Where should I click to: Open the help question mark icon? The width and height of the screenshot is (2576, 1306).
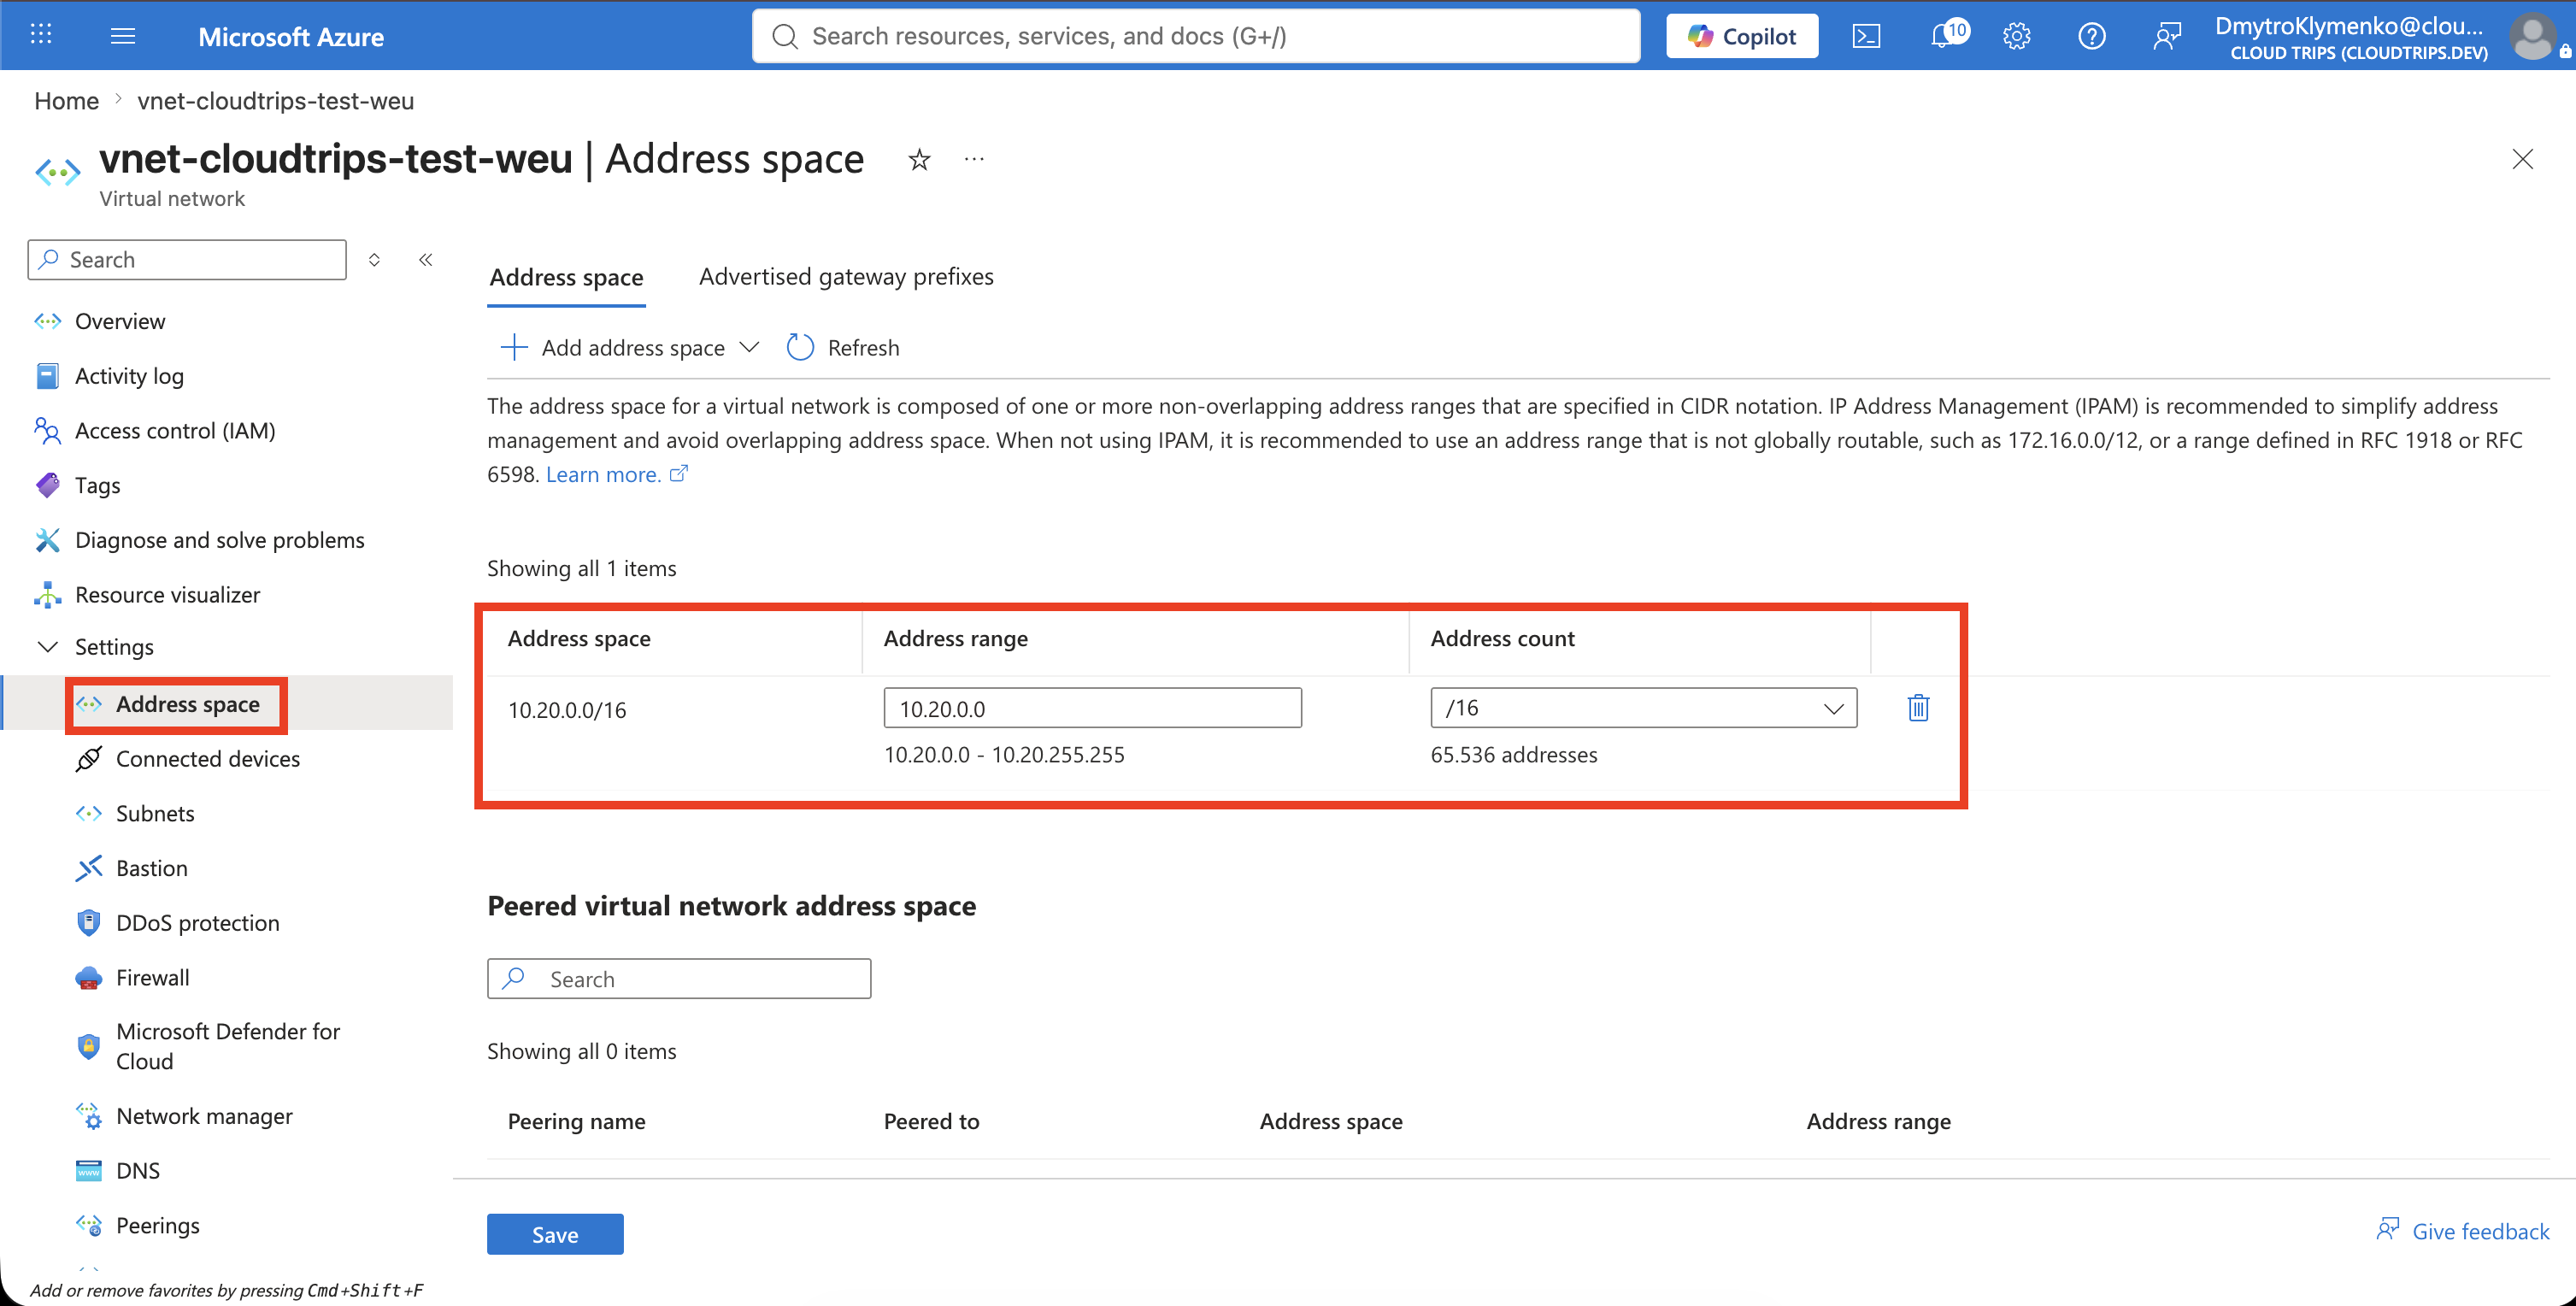tap(2091, 37)
